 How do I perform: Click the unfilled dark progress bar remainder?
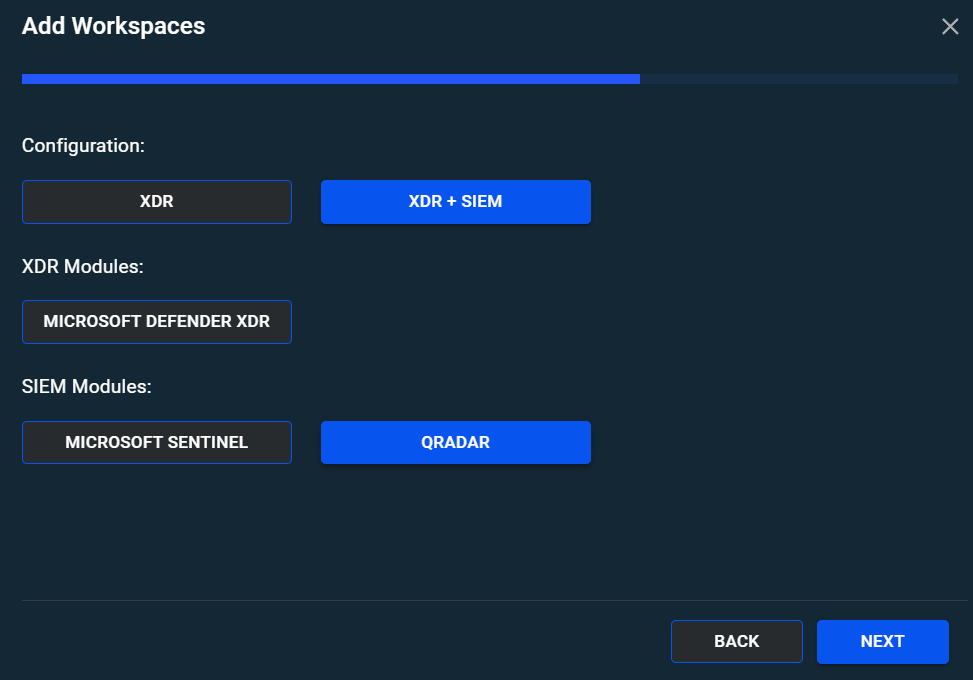pos(798,79)
